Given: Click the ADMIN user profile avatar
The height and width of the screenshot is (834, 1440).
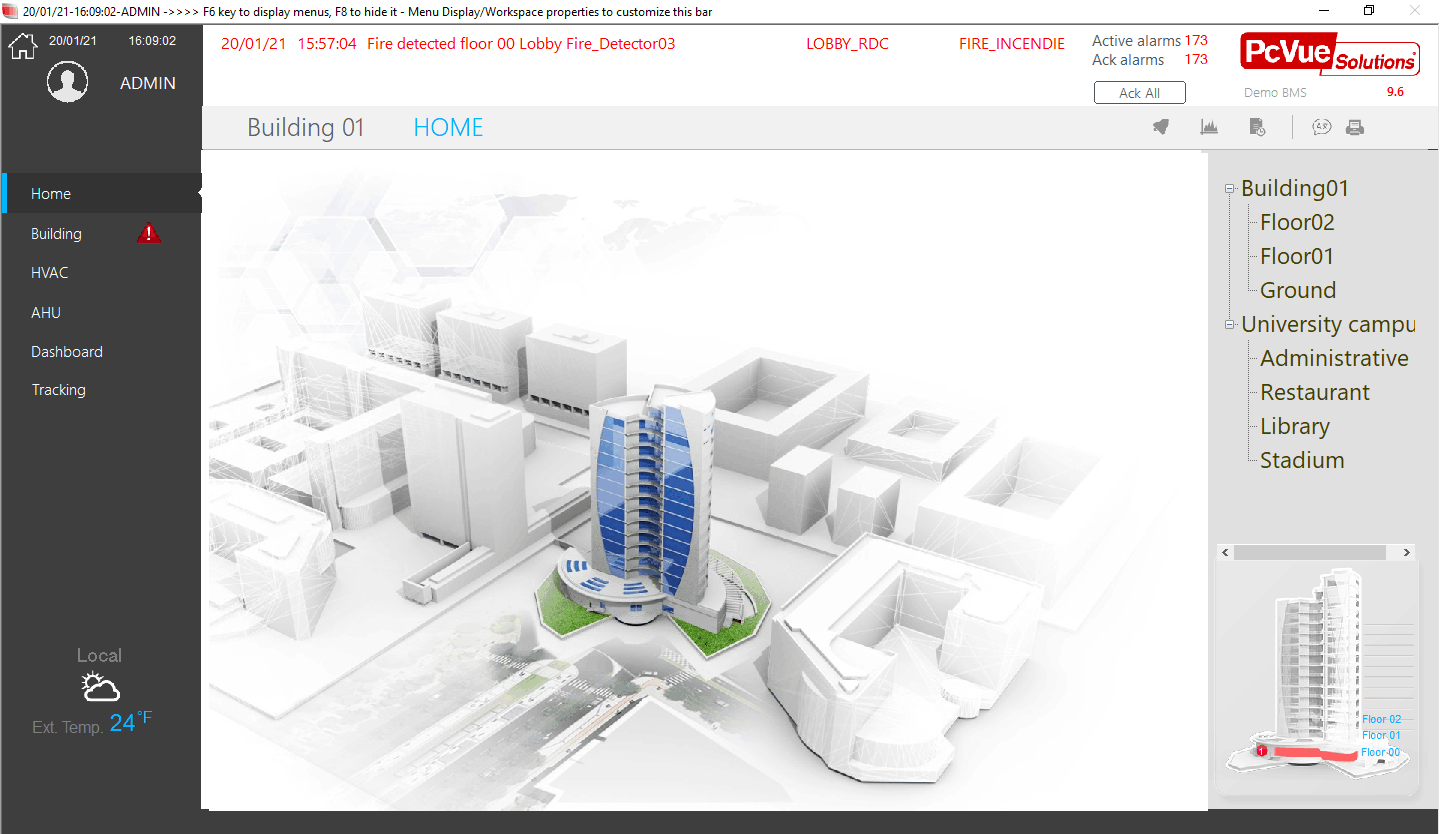Looking at the screenshot, I should coord(67,82).
